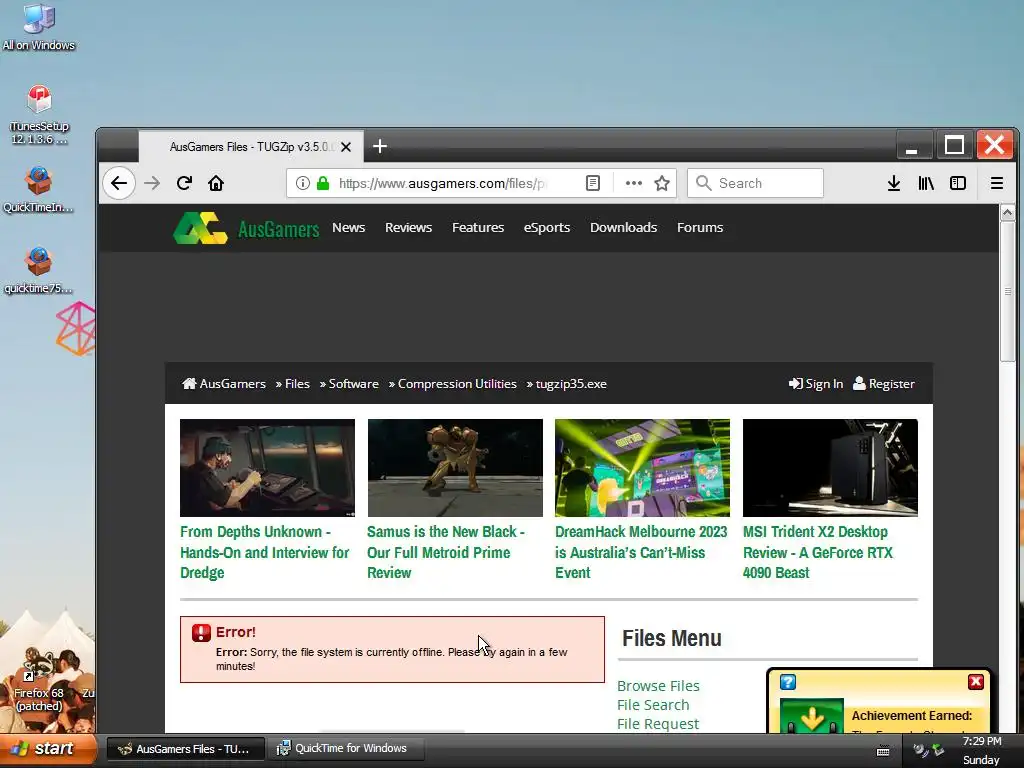Click tugzip35.exe breadcrumb
The image size is (1024, 768).
tap(571, 384)
